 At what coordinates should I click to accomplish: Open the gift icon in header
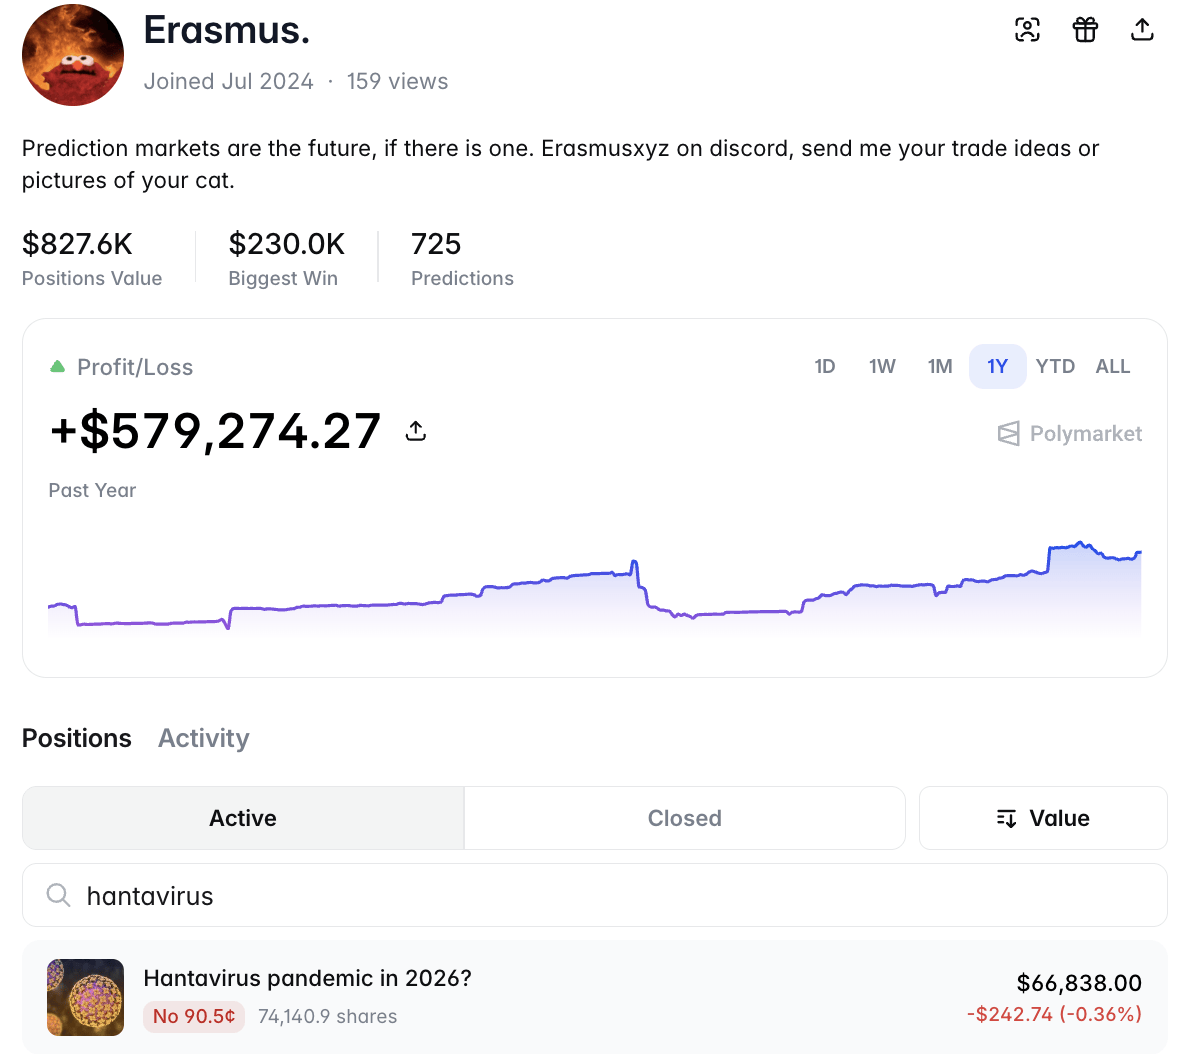1085,30
